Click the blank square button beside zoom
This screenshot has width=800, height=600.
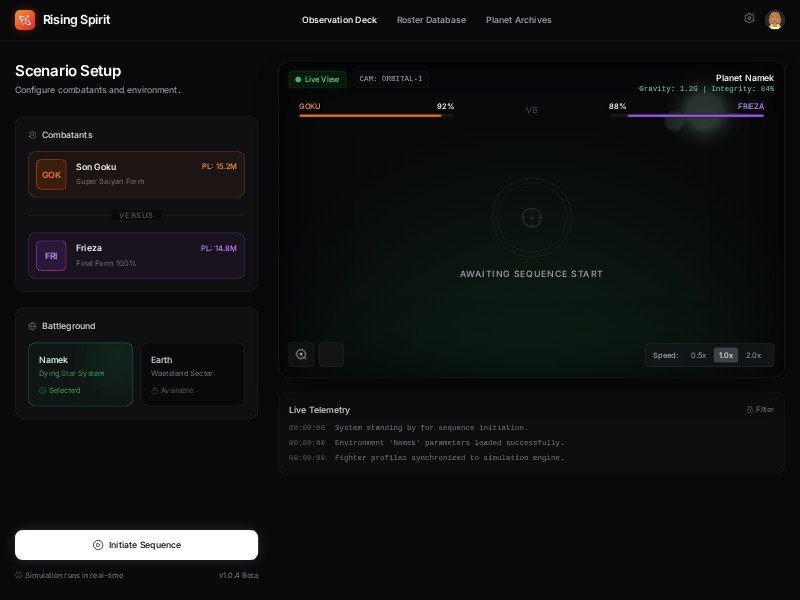331,354
